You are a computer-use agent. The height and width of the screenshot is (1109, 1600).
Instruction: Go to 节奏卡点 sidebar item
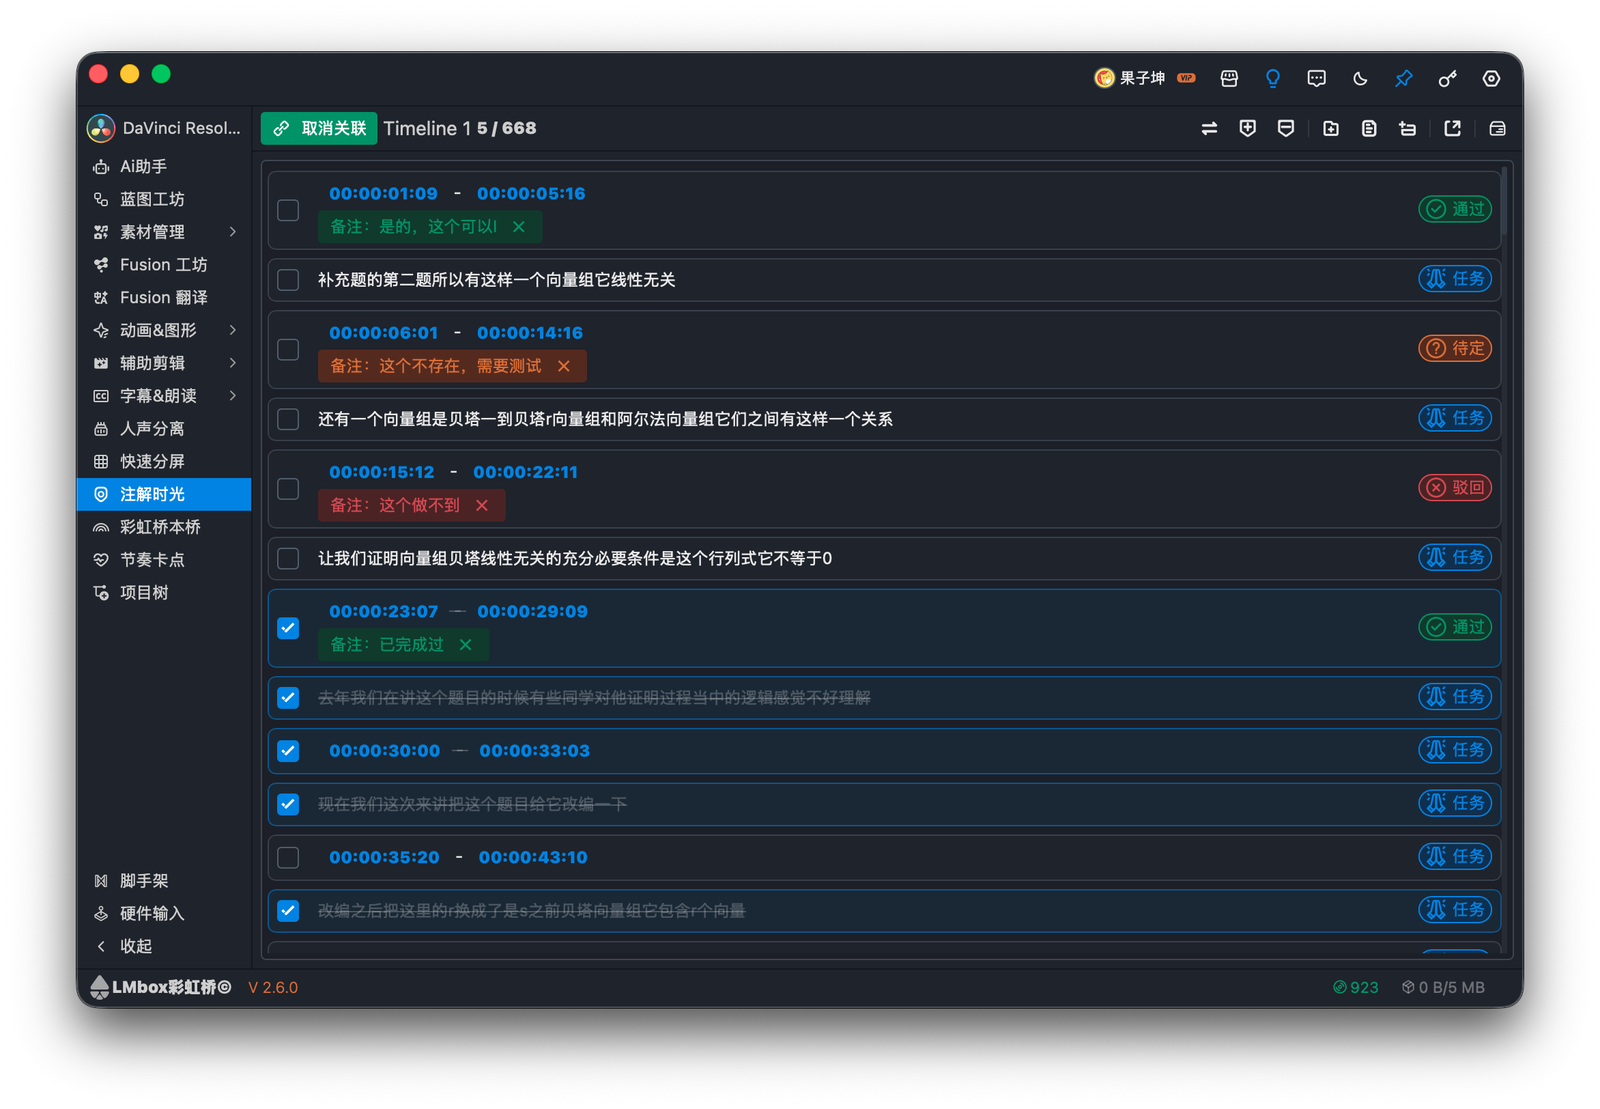[x=164, y=560]
